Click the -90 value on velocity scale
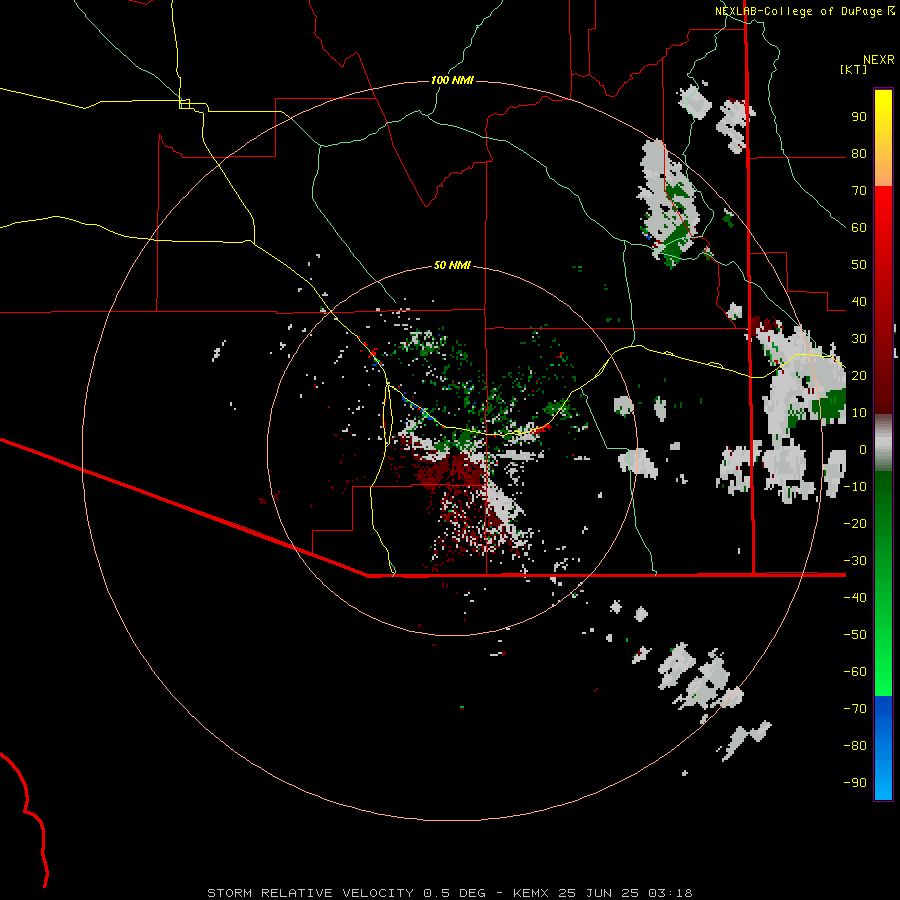Viewport: 900px width, 900px height. pyautogui.click(x=855, y=783)
